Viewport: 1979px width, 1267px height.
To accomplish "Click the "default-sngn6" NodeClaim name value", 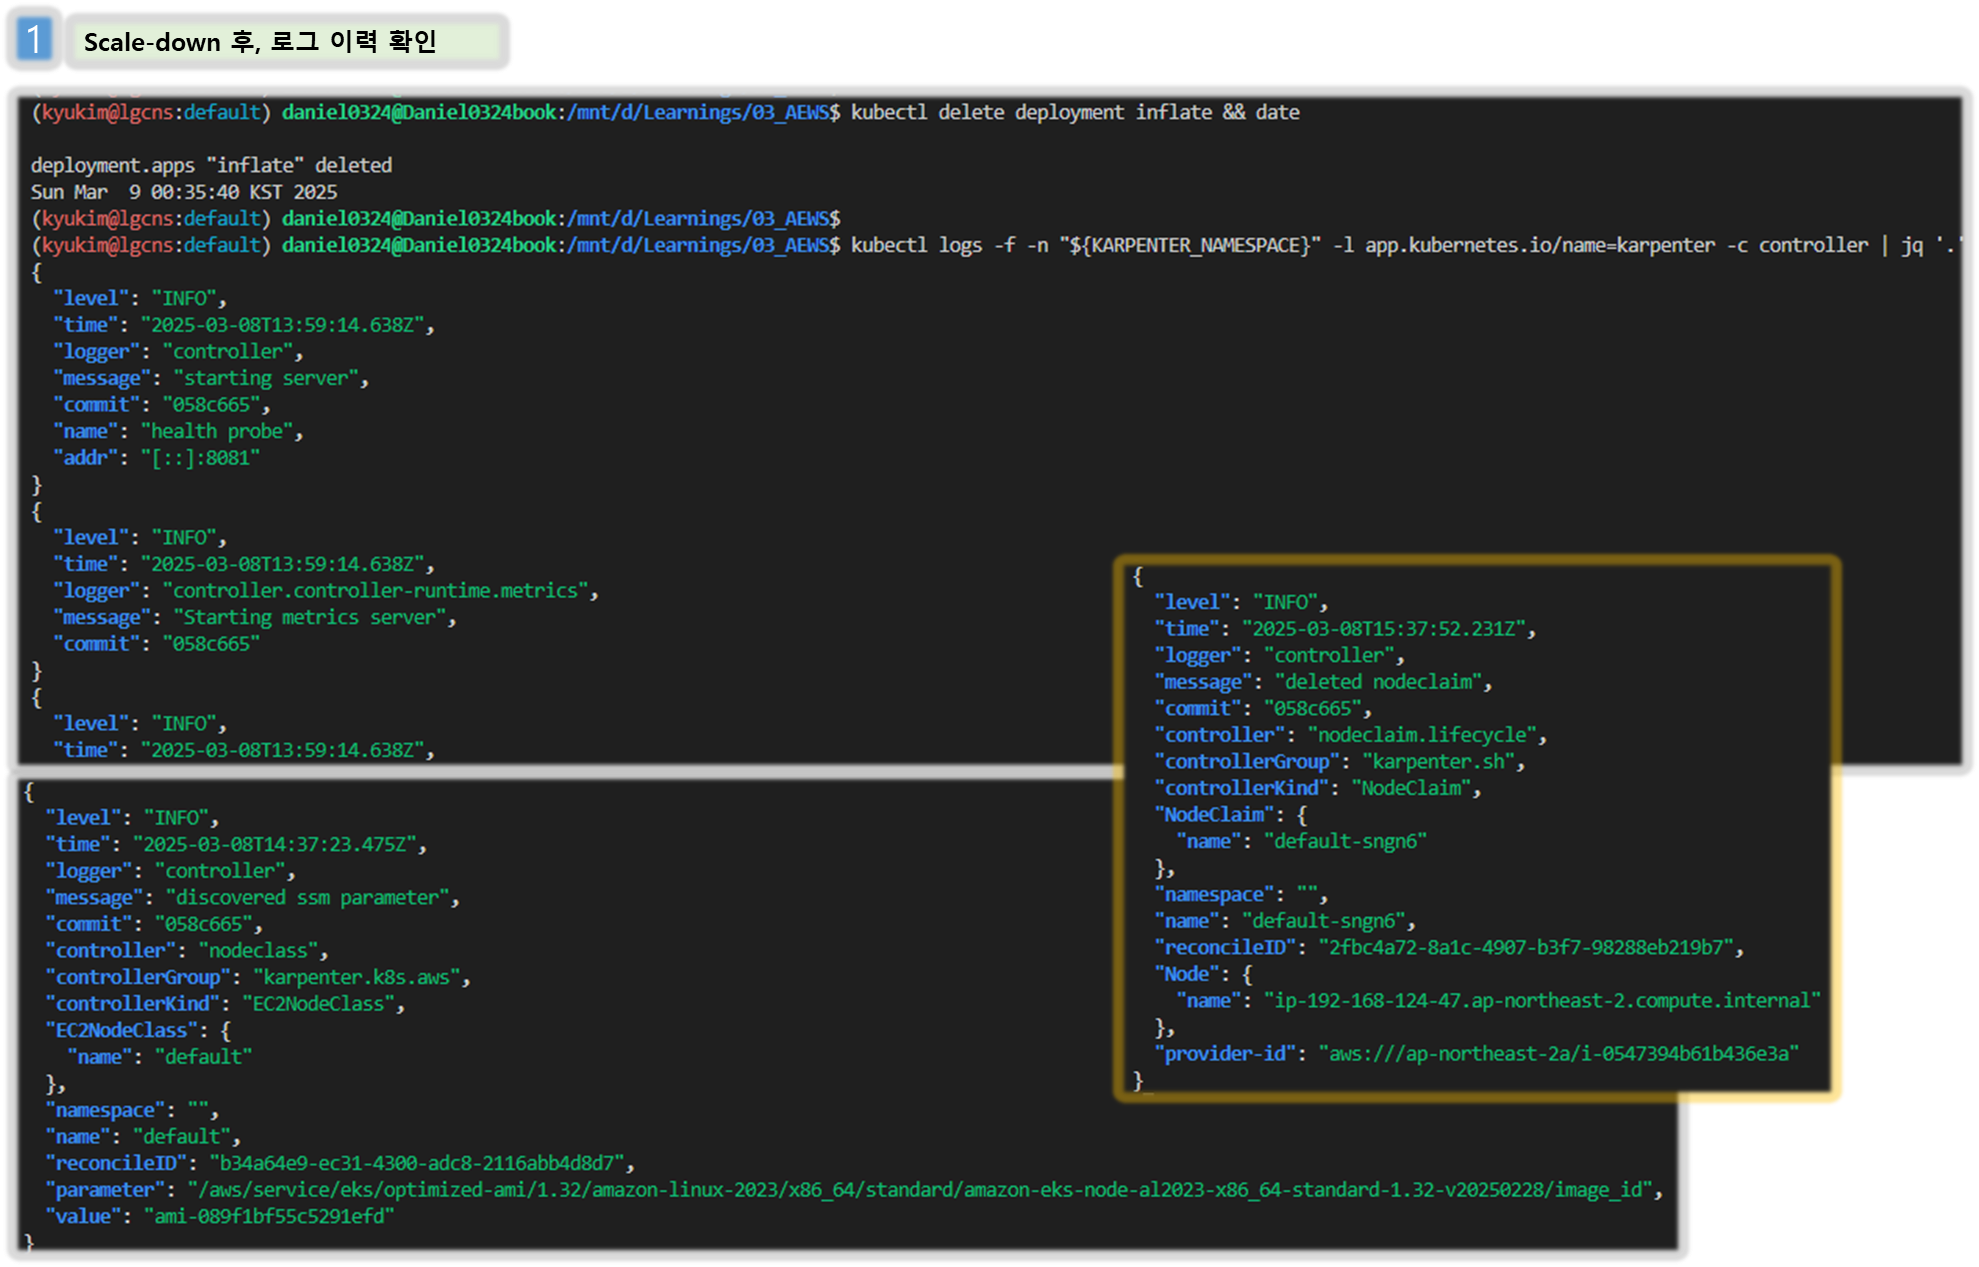I will tap(1344, 841).
